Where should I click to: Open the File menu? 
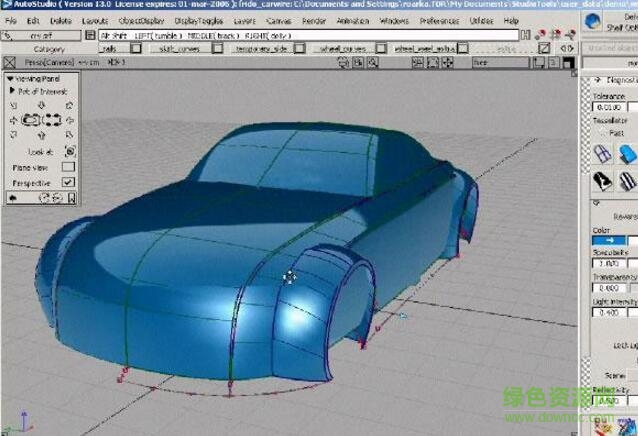[x=11, y=21]
